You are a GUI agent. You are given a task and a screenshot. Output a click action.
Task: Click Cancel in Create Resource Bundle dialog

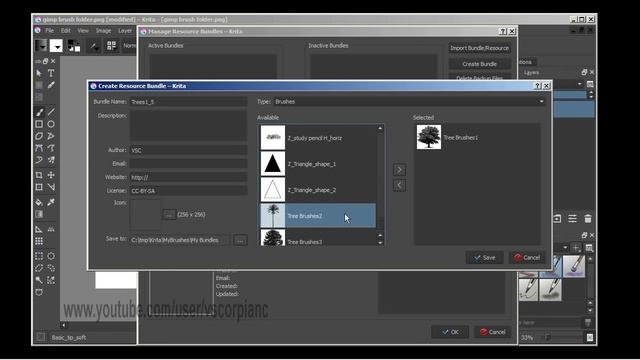pos(527,258)
